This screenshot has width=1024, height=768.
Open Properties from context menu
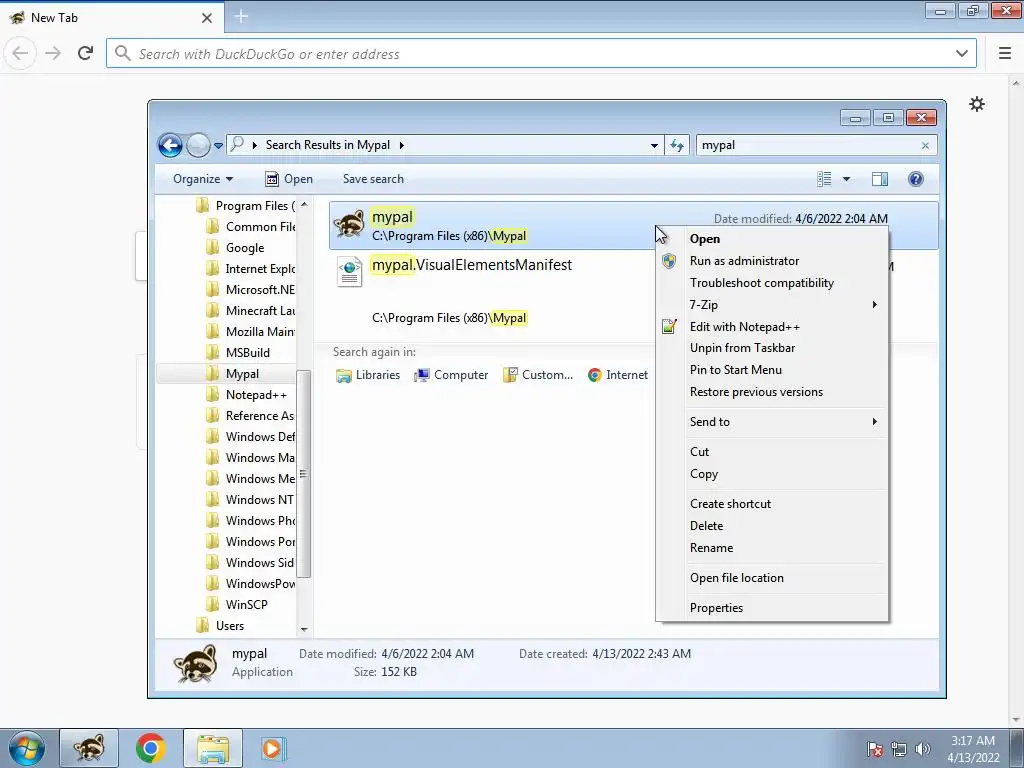[773, 608]
